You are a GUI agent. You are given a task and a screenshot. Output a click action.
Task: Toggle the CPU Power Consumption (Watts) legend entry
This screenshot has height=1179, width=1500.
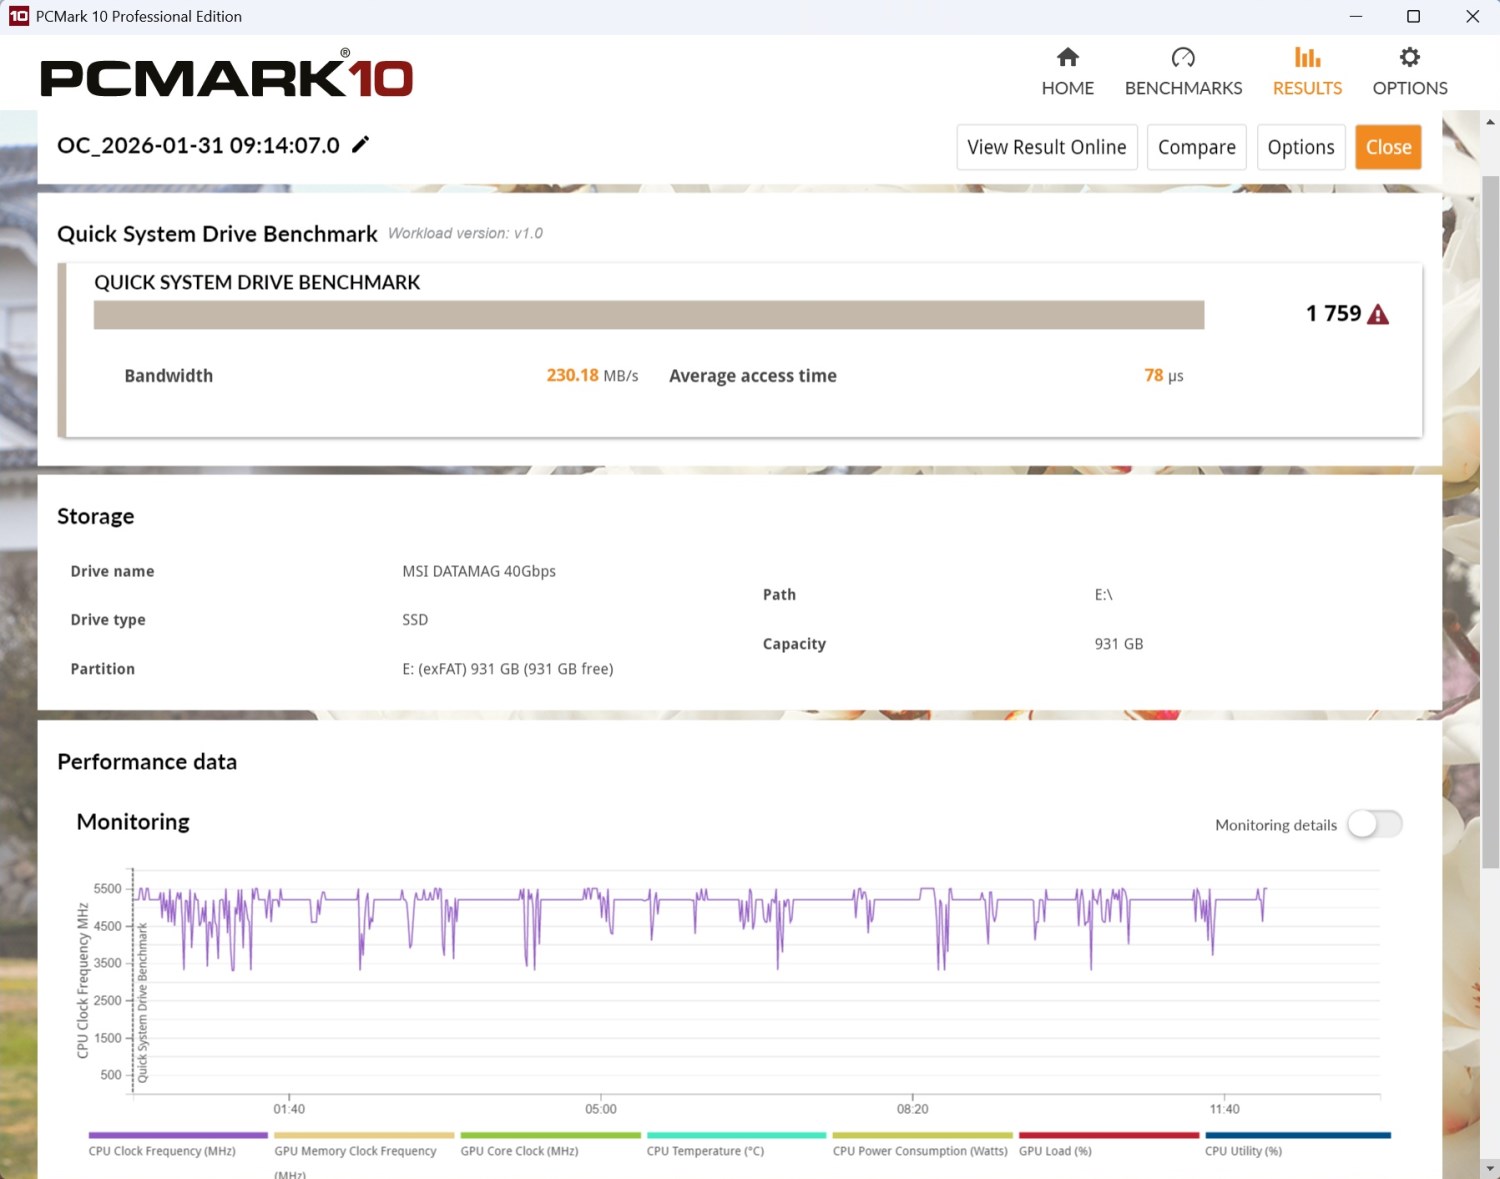(922, 1144)
